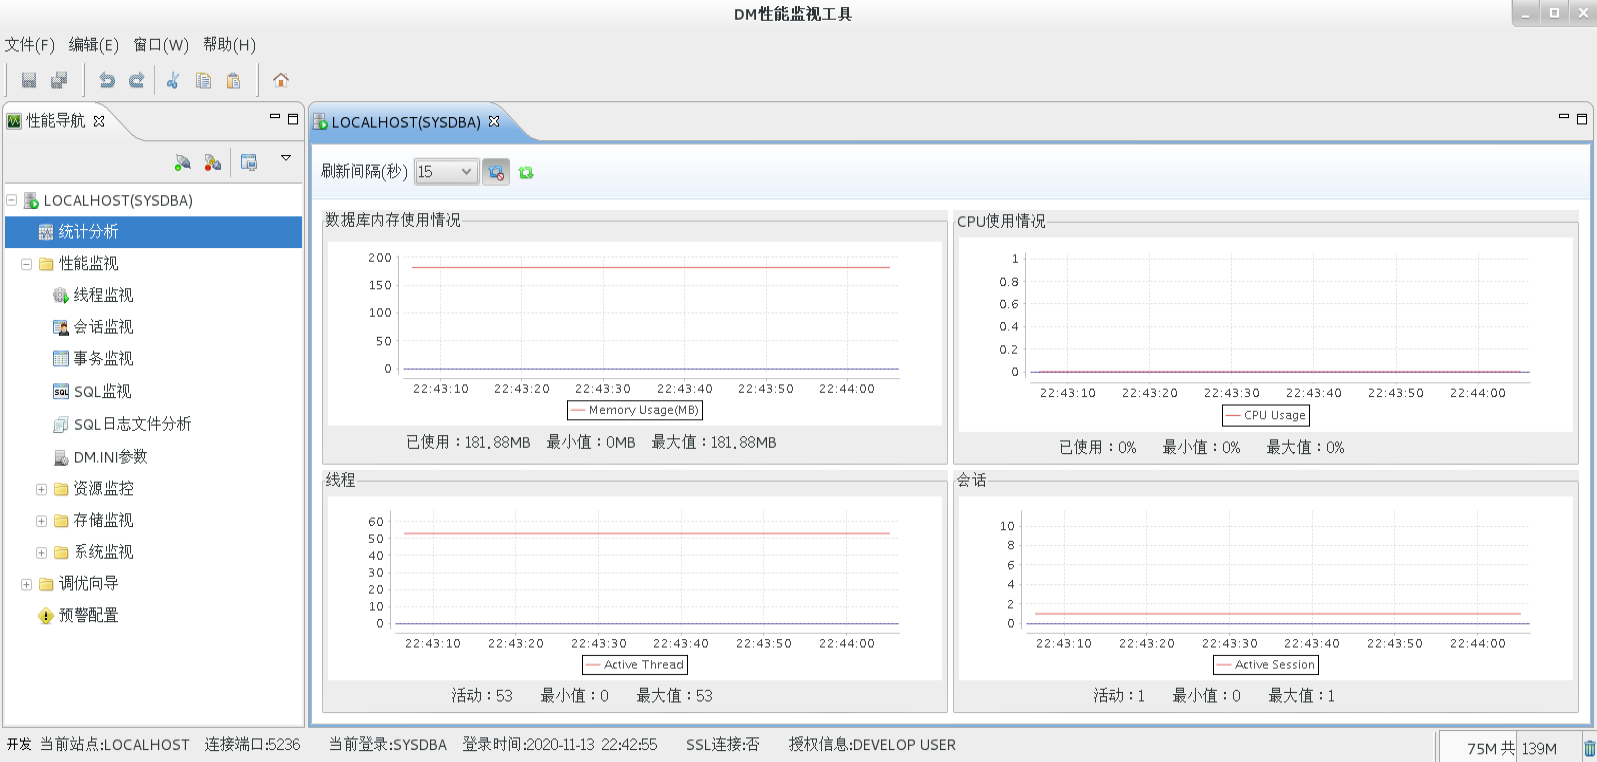The width and height of the screenshot is (1597, 762).
Task: Open 事务监视 in the tree
Action: click(x=103, y=358)
